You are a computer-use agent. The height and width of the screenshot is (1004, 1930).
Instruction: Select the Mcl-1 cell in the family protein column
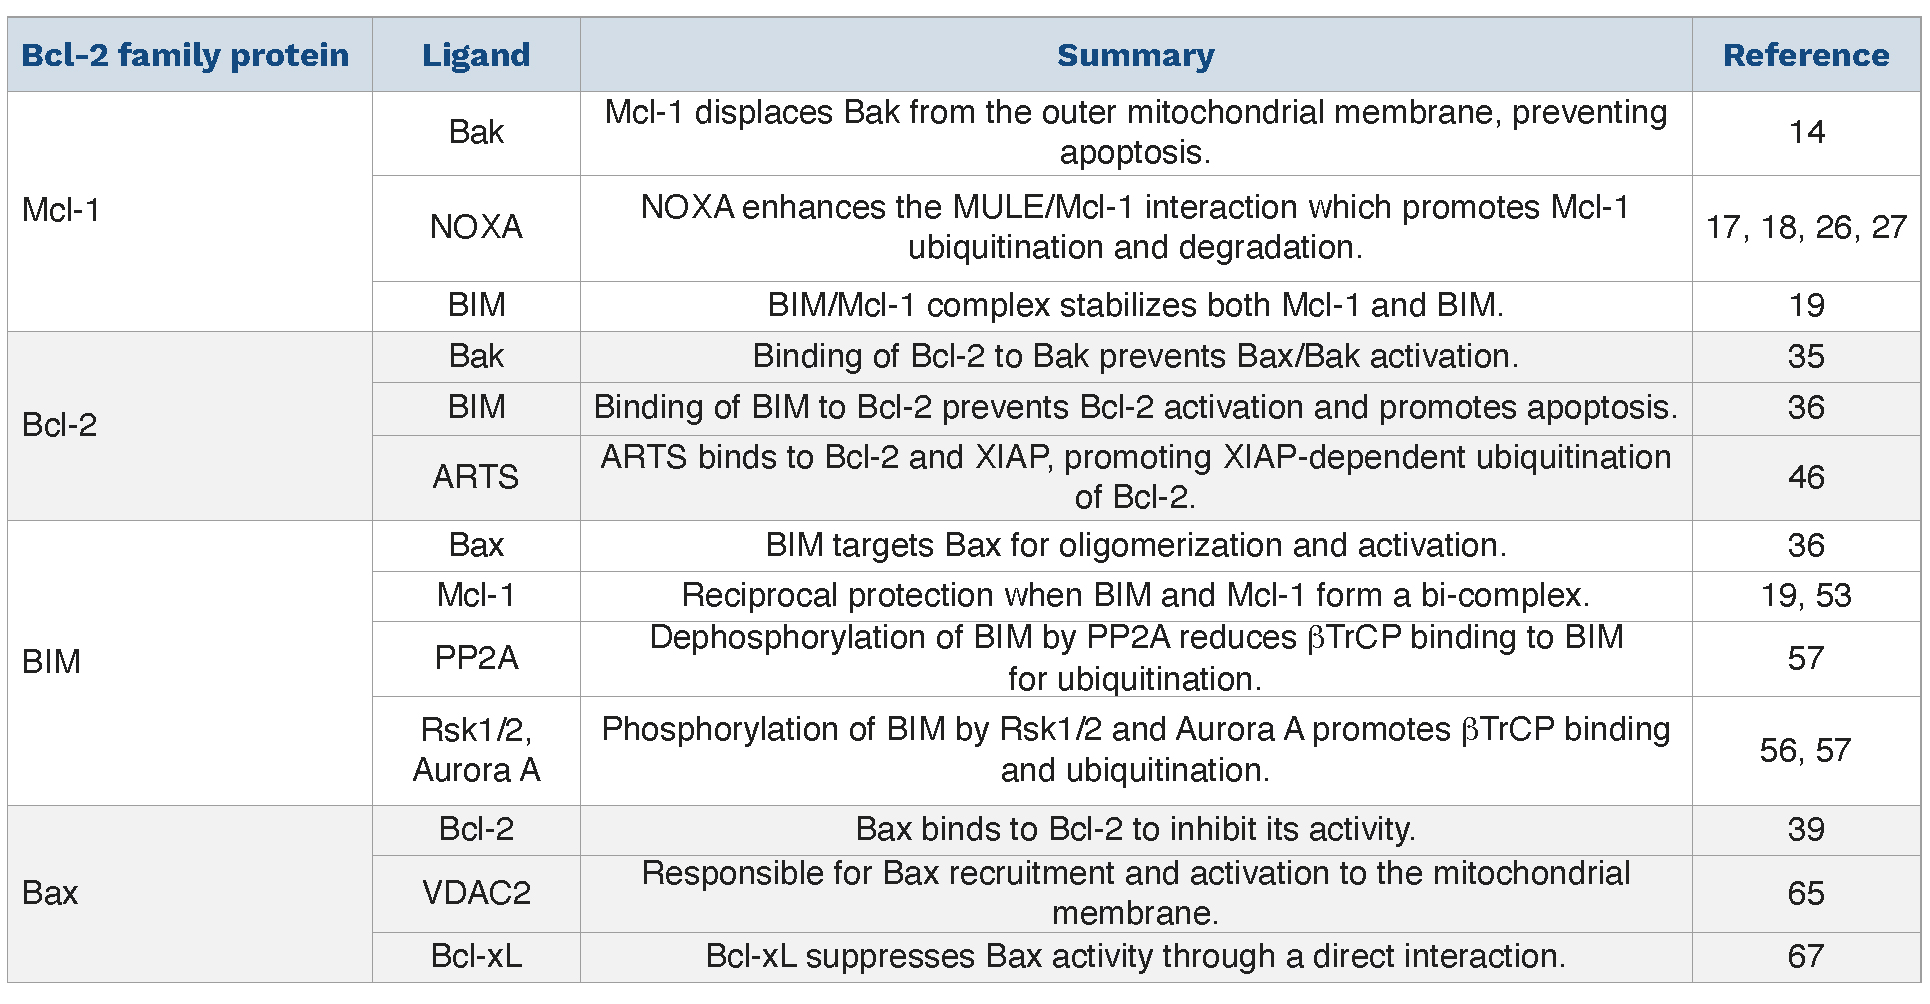click(x=61, y=210)
